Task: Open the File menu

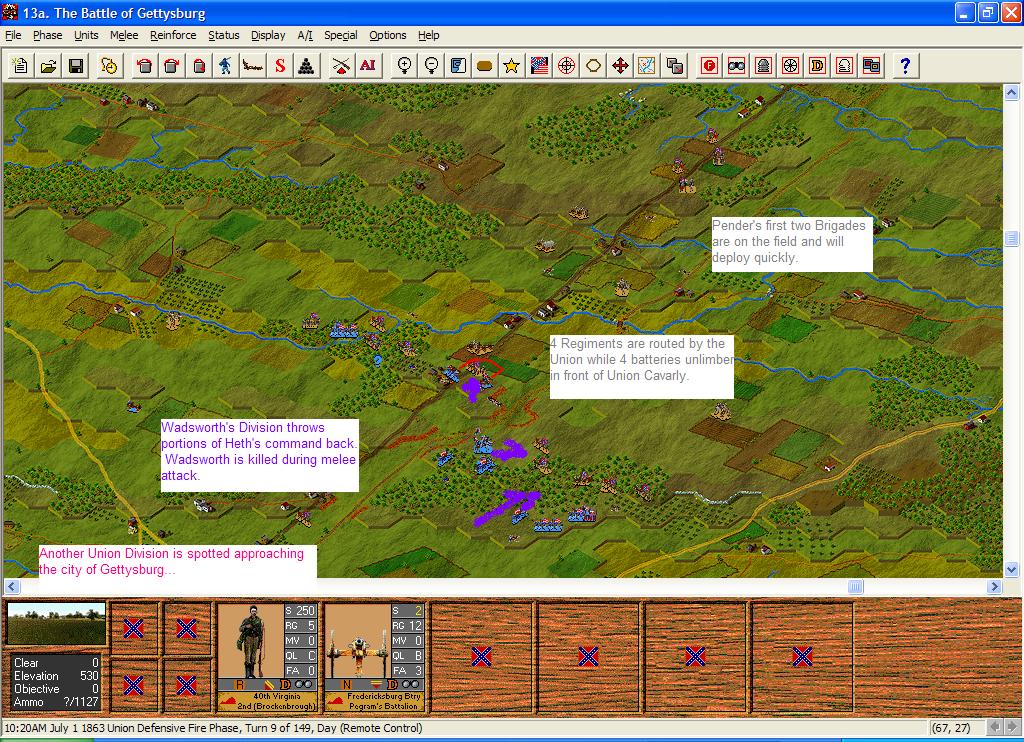Action: coord(13,35)
